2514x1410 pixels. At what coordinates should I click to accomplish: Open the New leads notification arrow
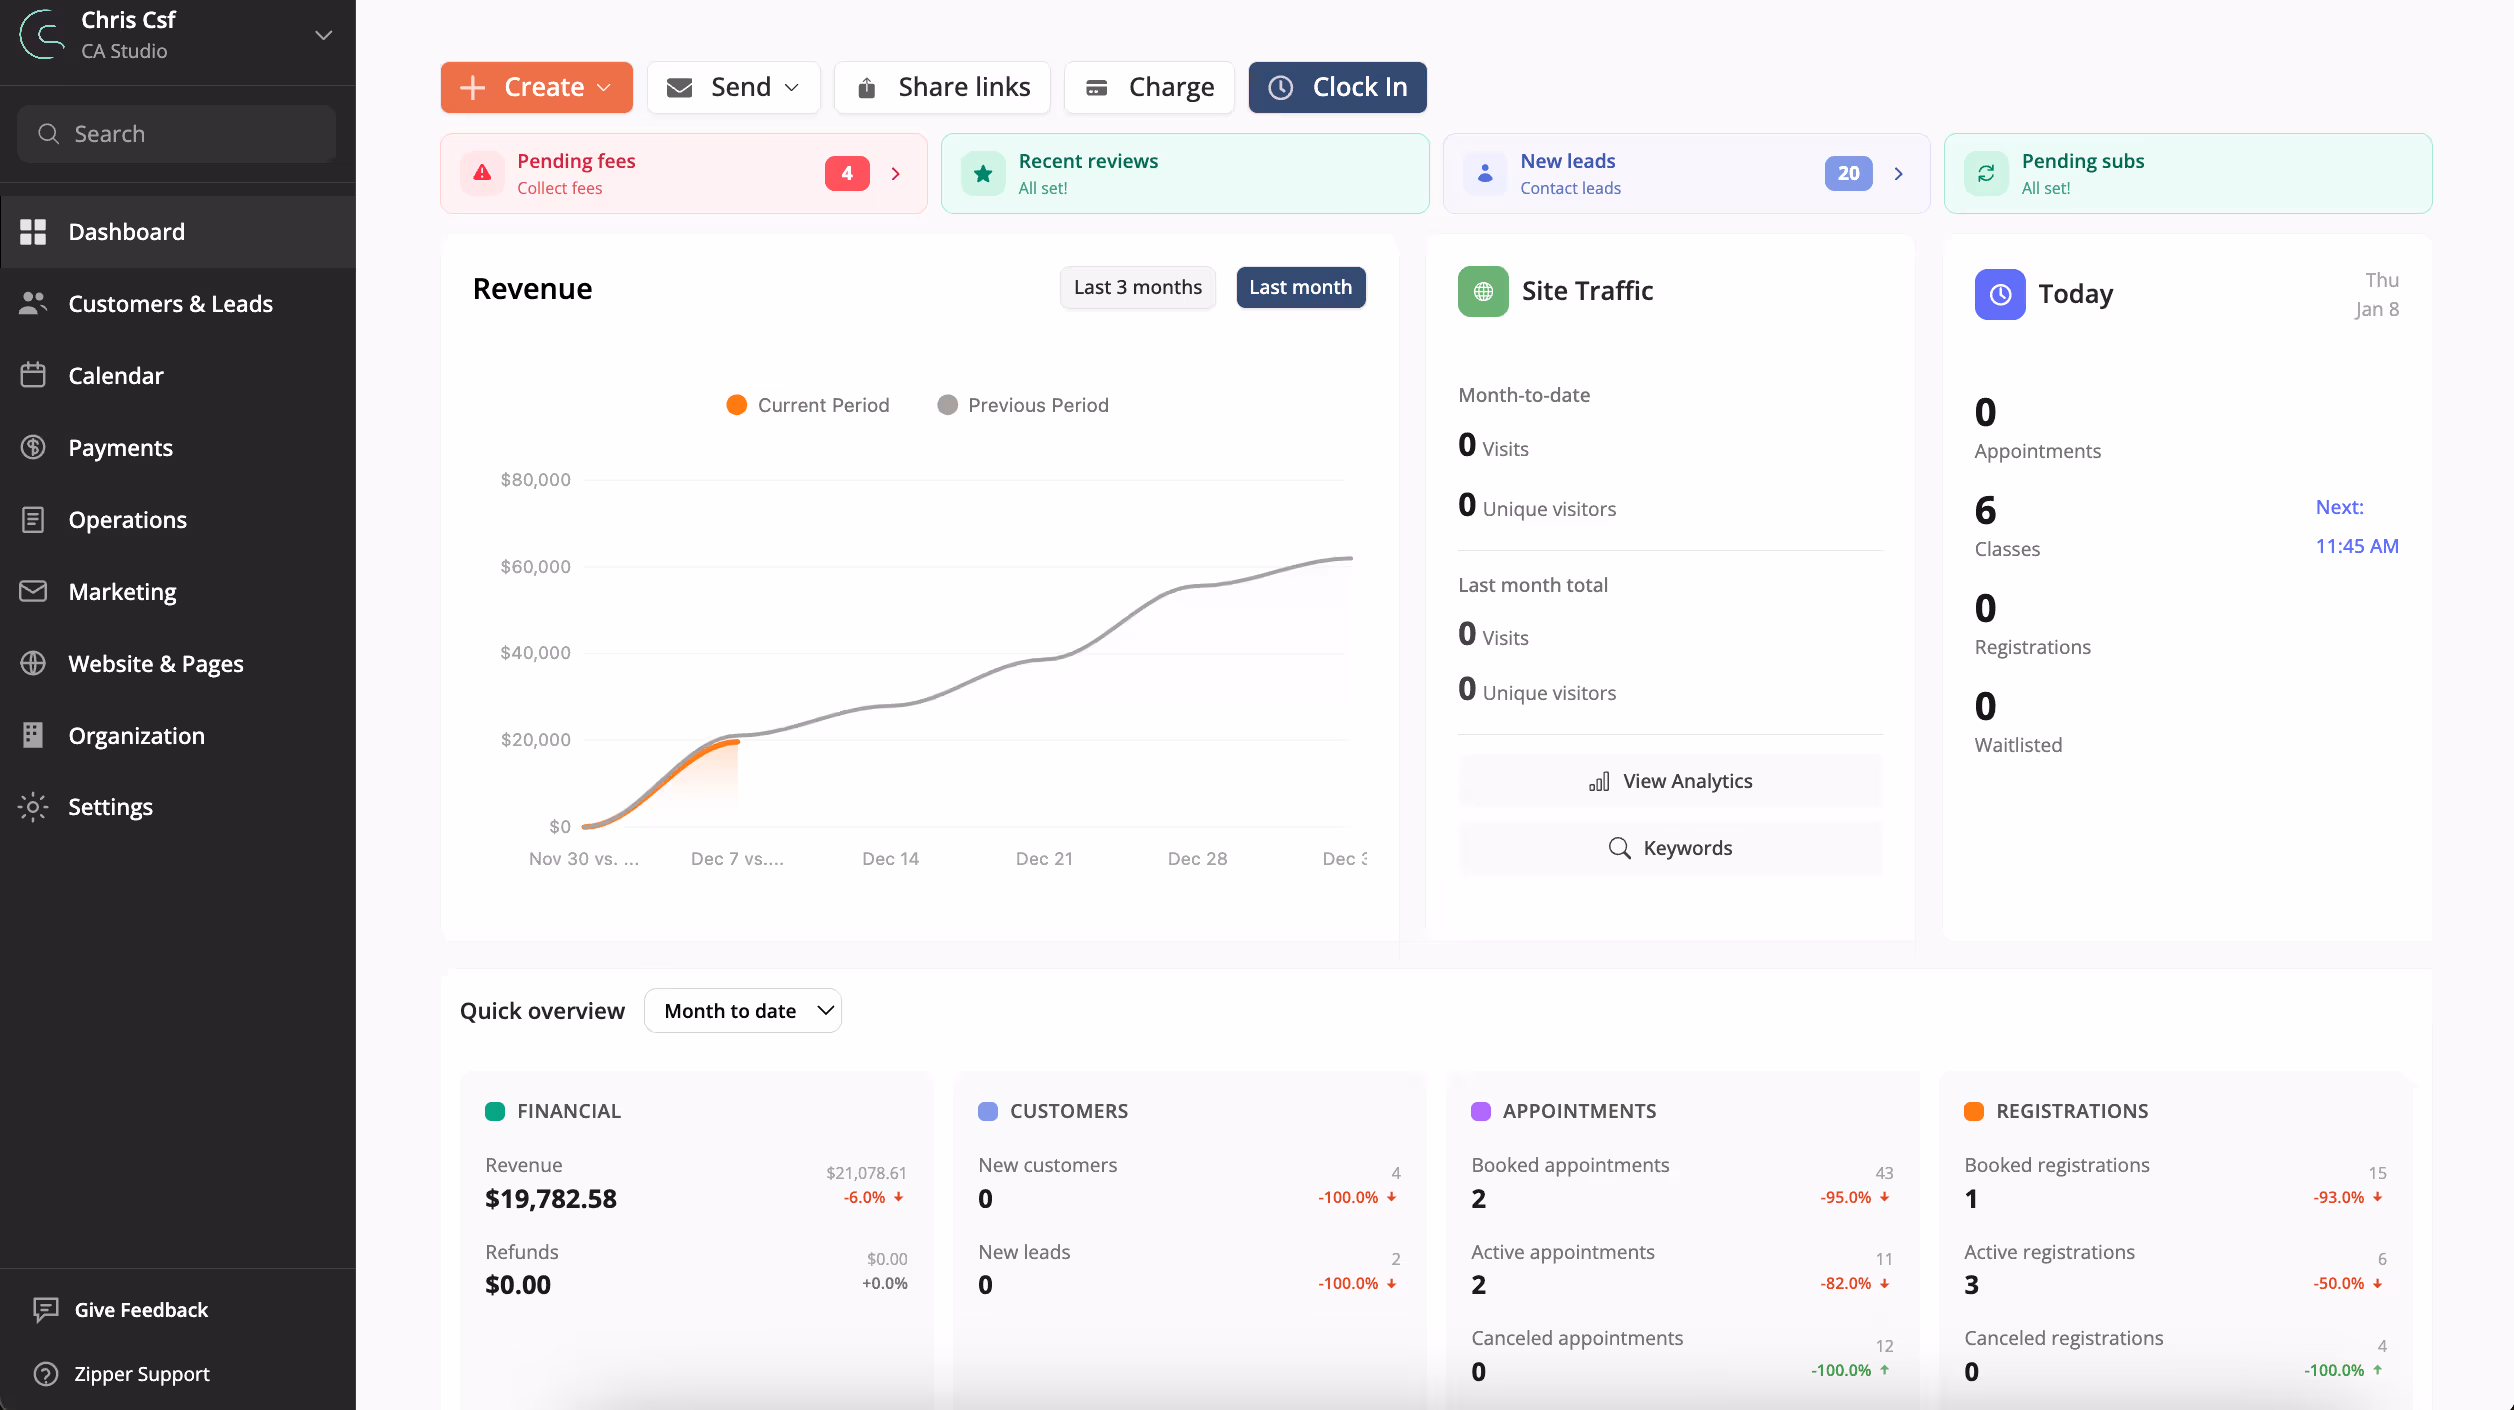[x=1898, y=173]
